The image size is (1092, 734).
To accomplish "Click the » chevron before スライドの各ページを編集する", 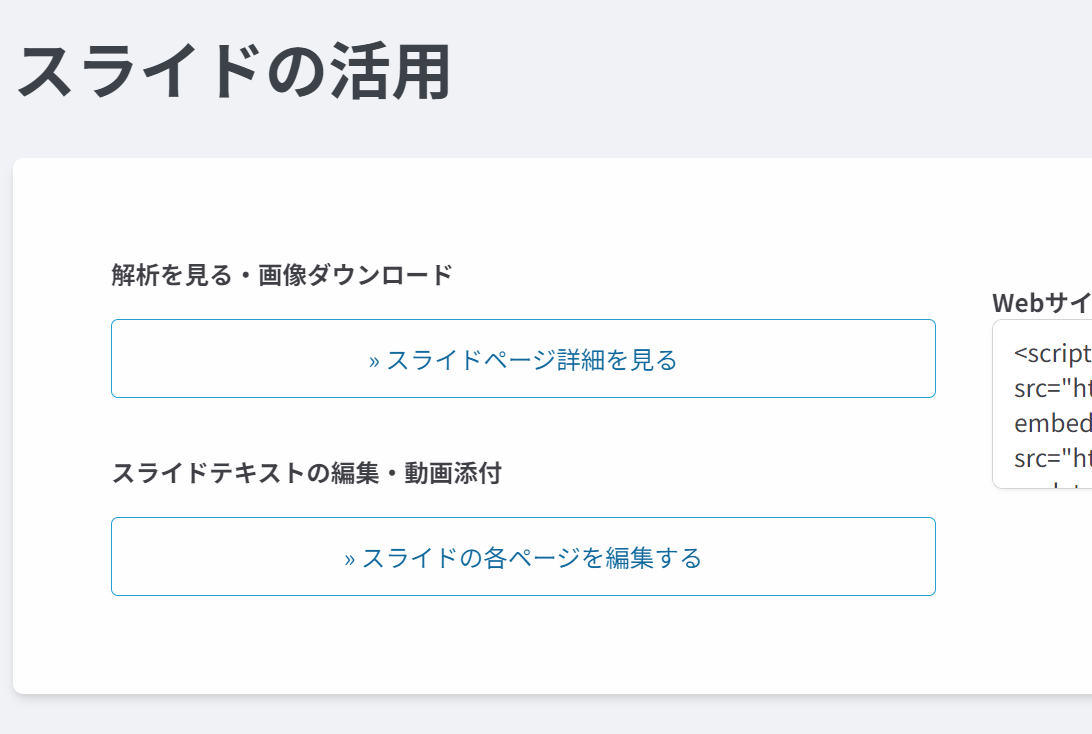I will 350,559.
